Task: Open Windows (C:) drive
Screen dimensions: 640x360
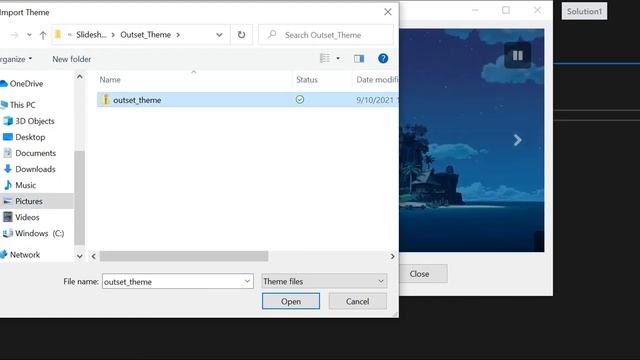Action: (40, 233)
